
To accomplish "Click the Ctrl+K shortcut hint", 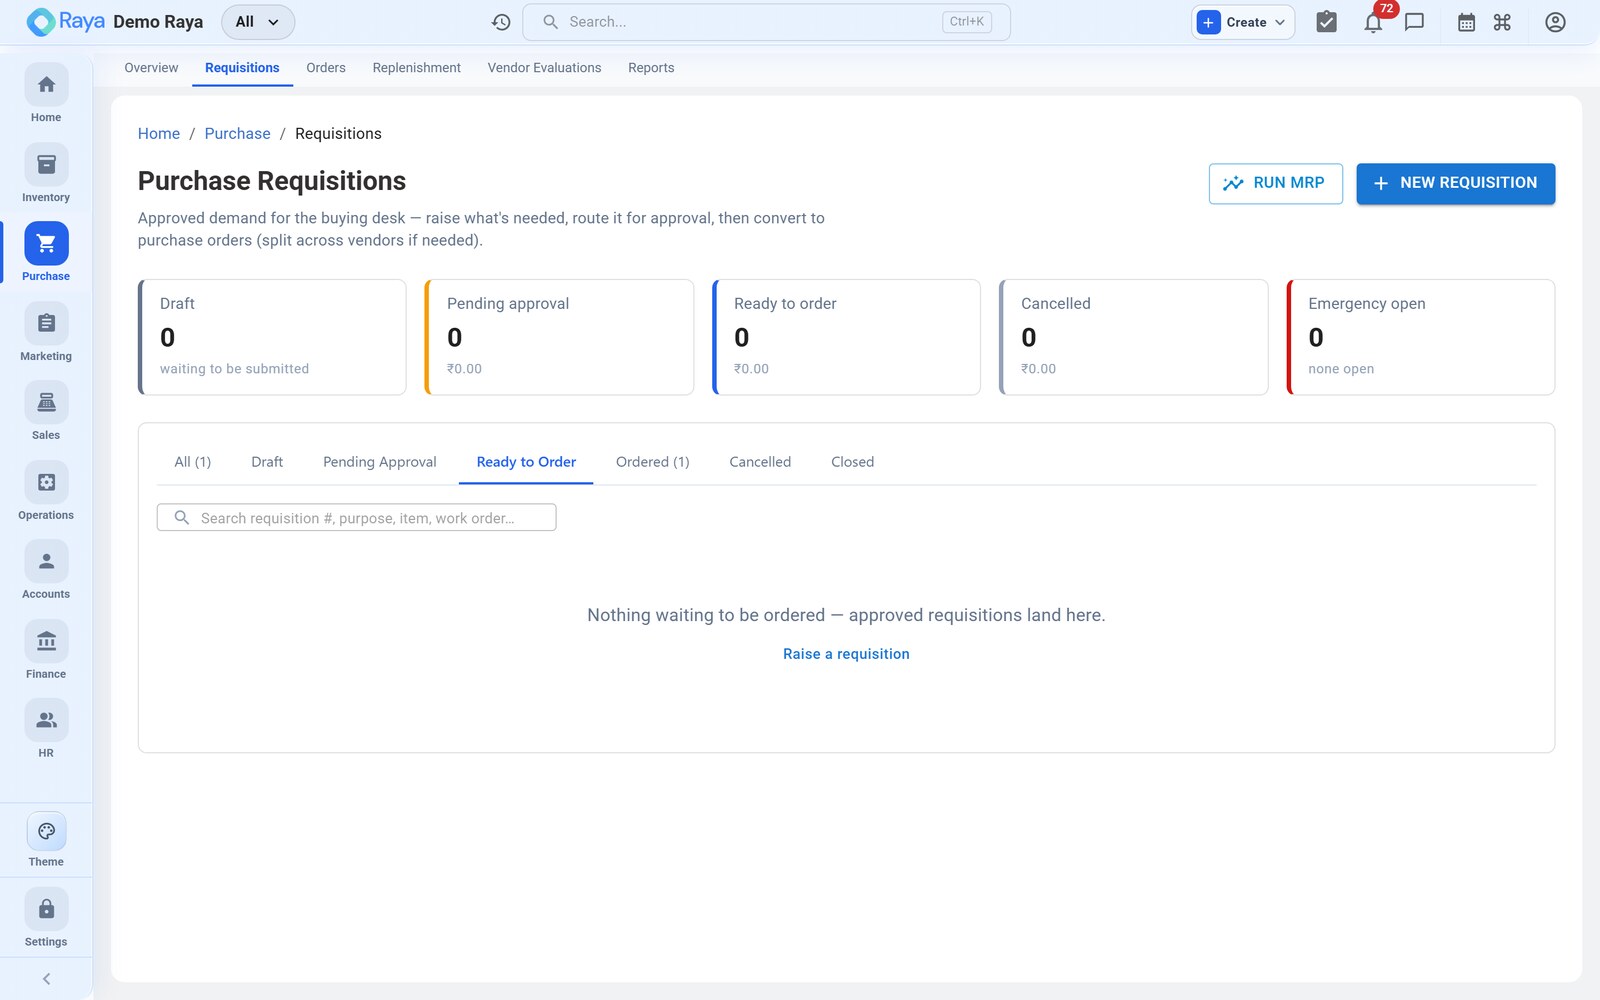I will point(966,22).
